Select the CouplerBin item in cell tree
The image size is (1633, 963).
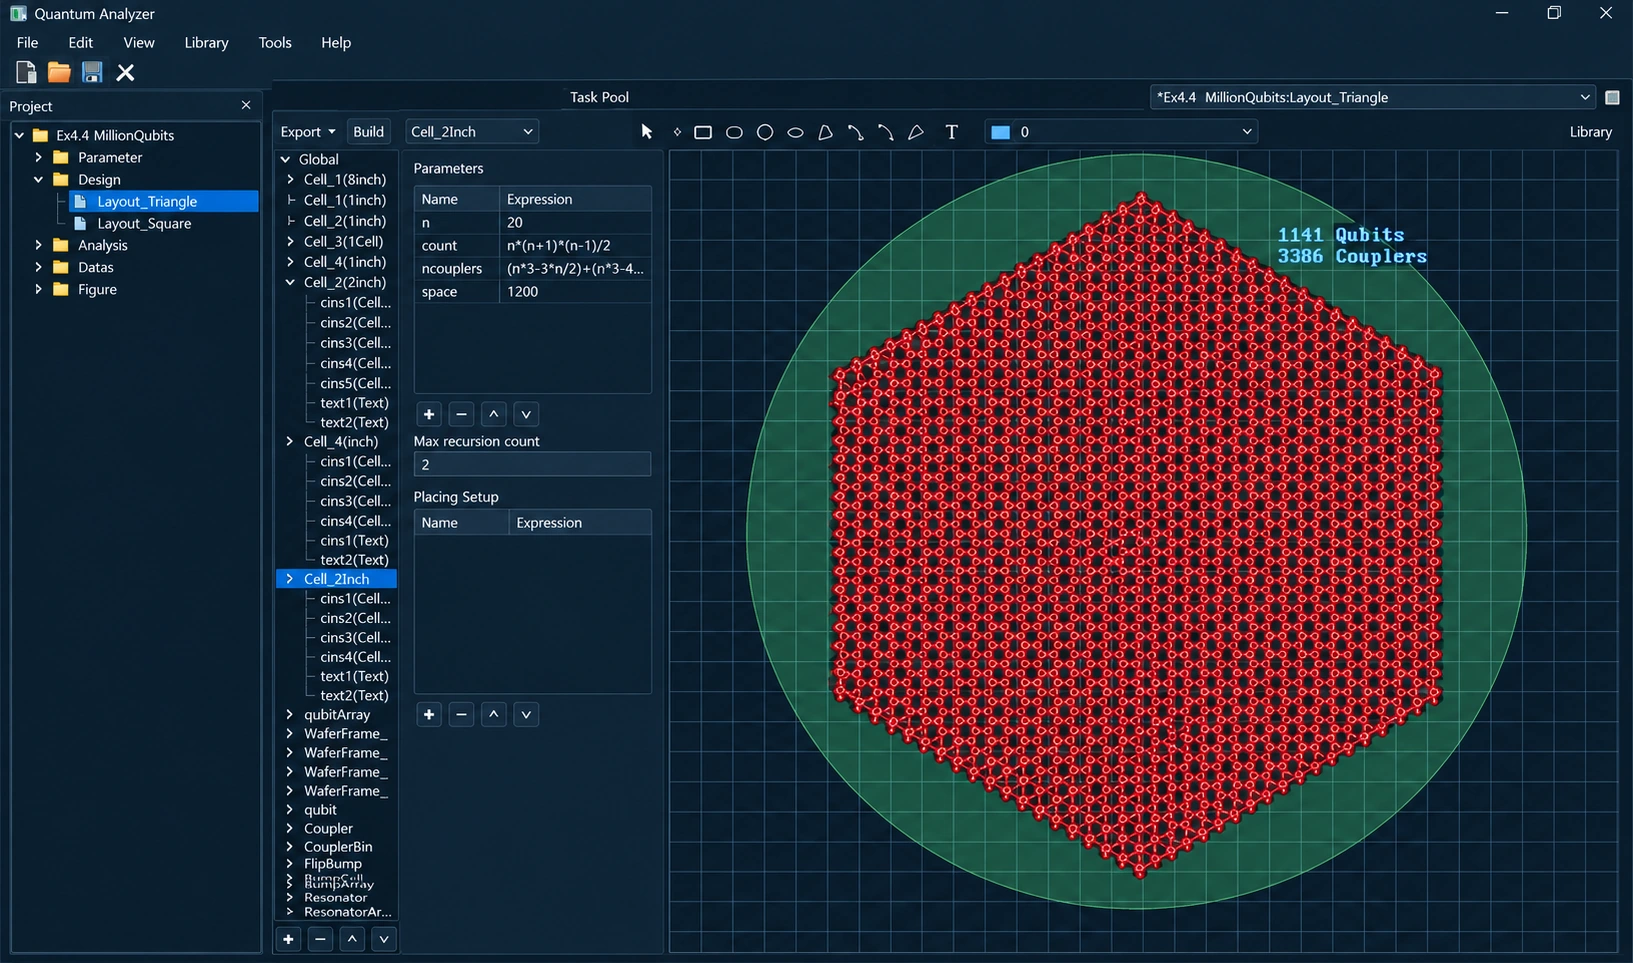point(338,847)
